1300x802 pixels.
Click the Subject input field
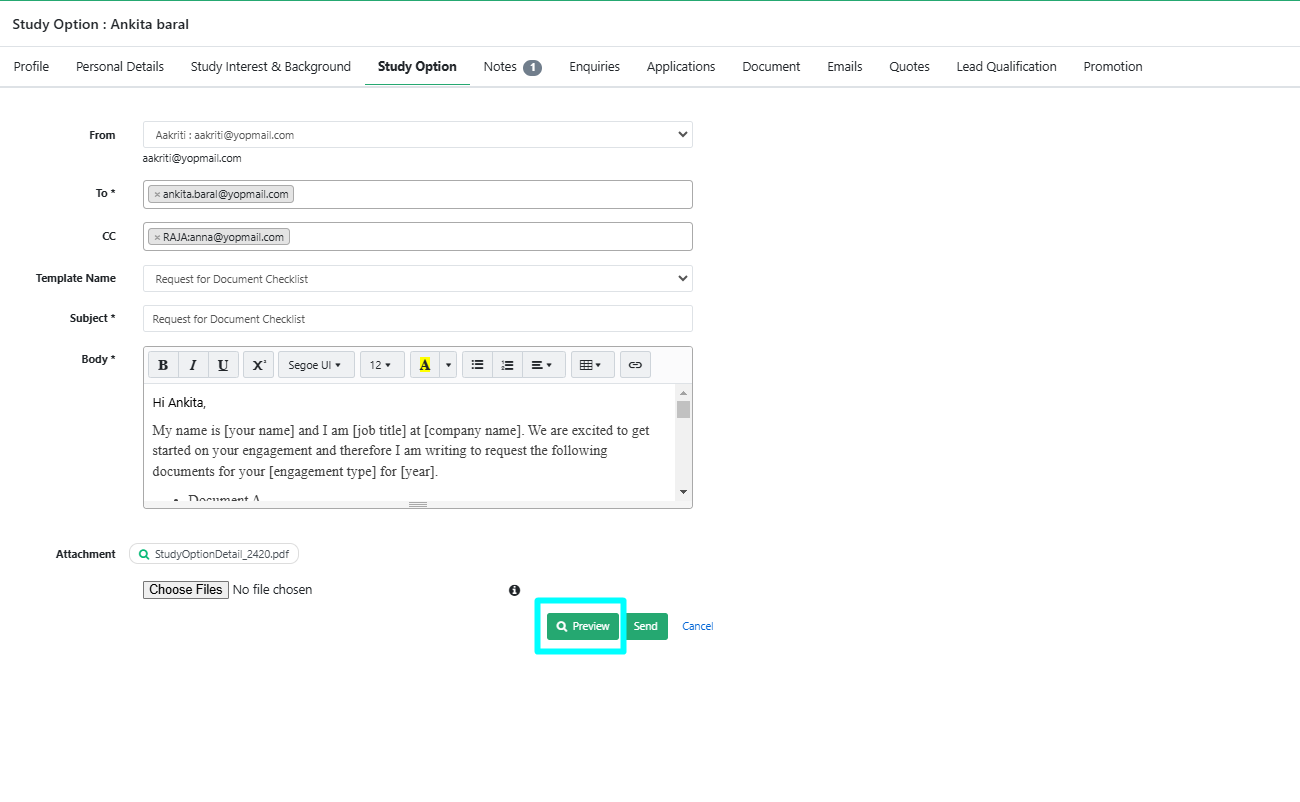pyautogui.click(x=418, y=319)
